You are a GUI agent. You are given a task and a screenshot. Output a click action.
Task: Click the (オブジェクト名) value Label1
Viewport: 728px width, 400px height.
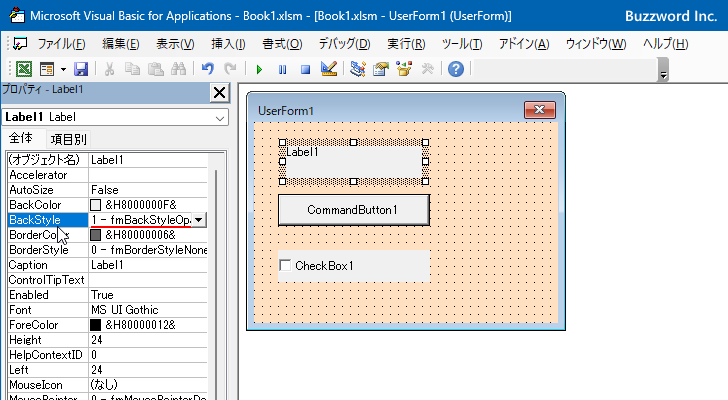tap(148, 160)
